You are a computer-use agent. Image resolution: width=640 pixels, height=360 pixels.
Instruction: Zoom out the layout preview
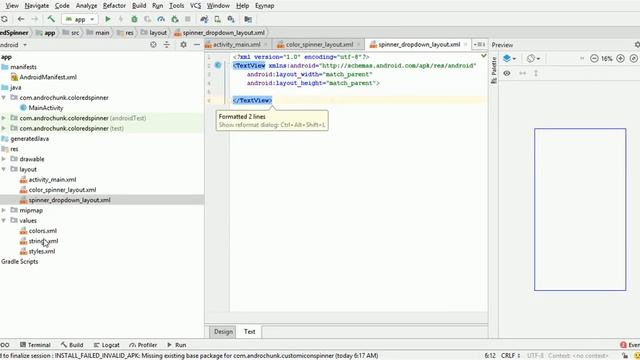pos(594,59)
